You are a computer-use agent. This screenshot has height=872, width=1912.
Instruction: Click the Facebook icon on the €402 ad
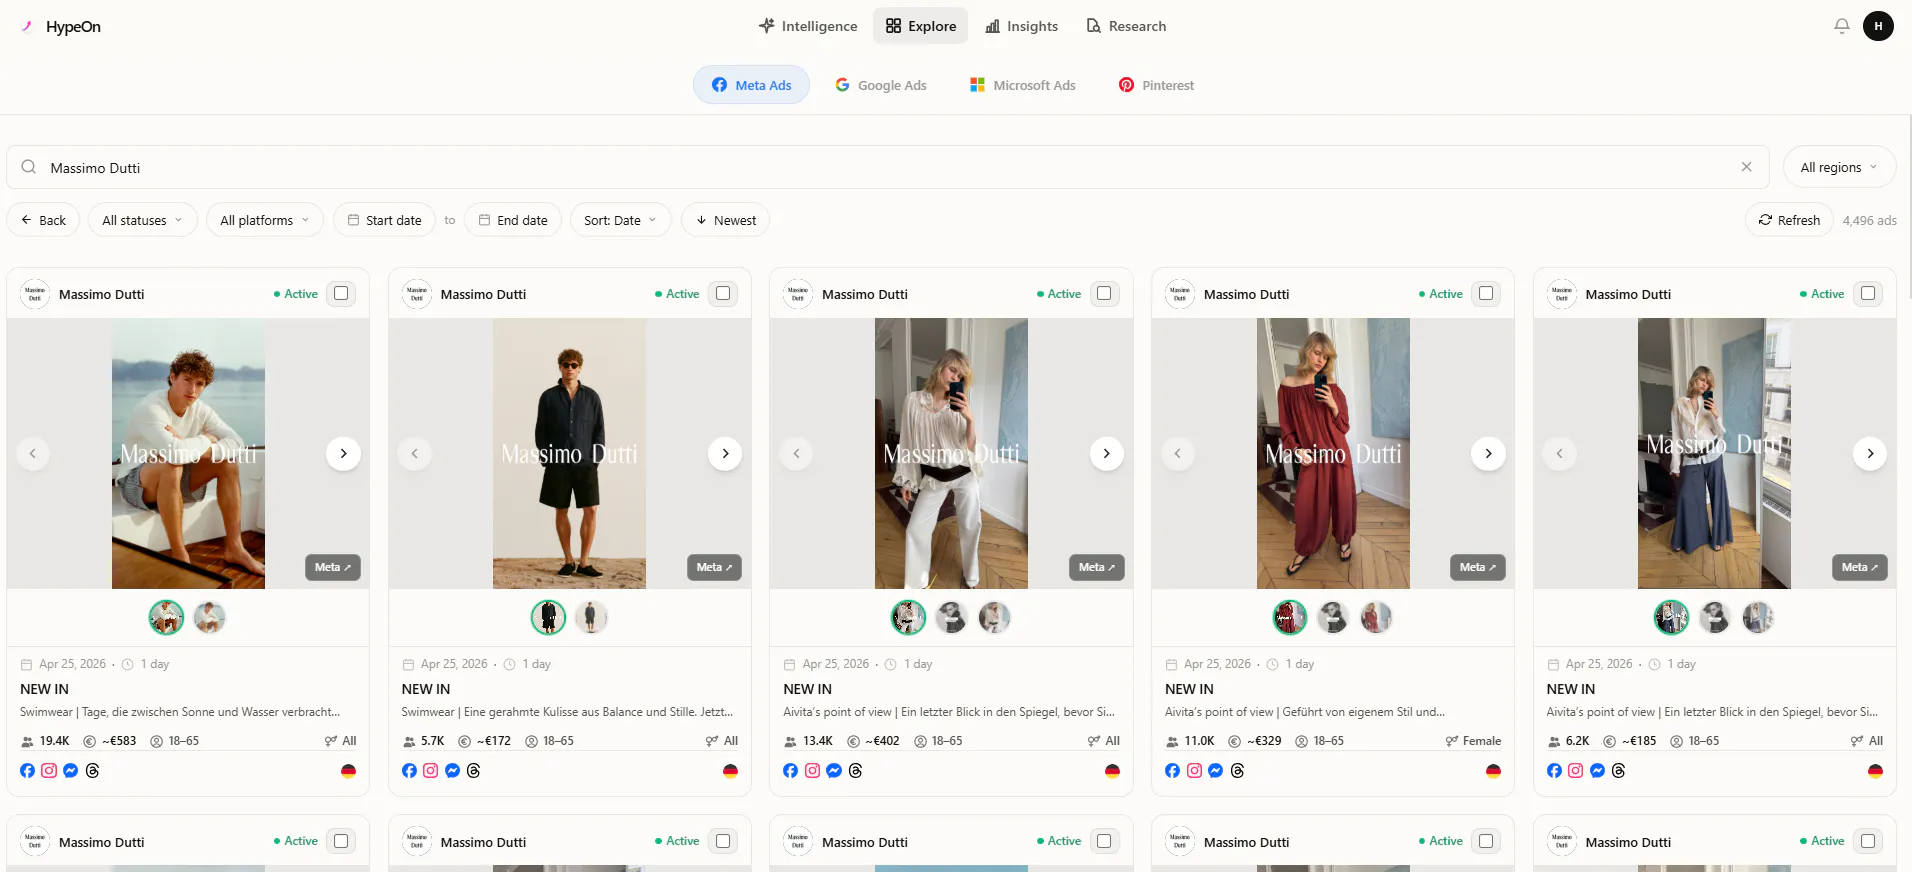[x=790, y=771]
